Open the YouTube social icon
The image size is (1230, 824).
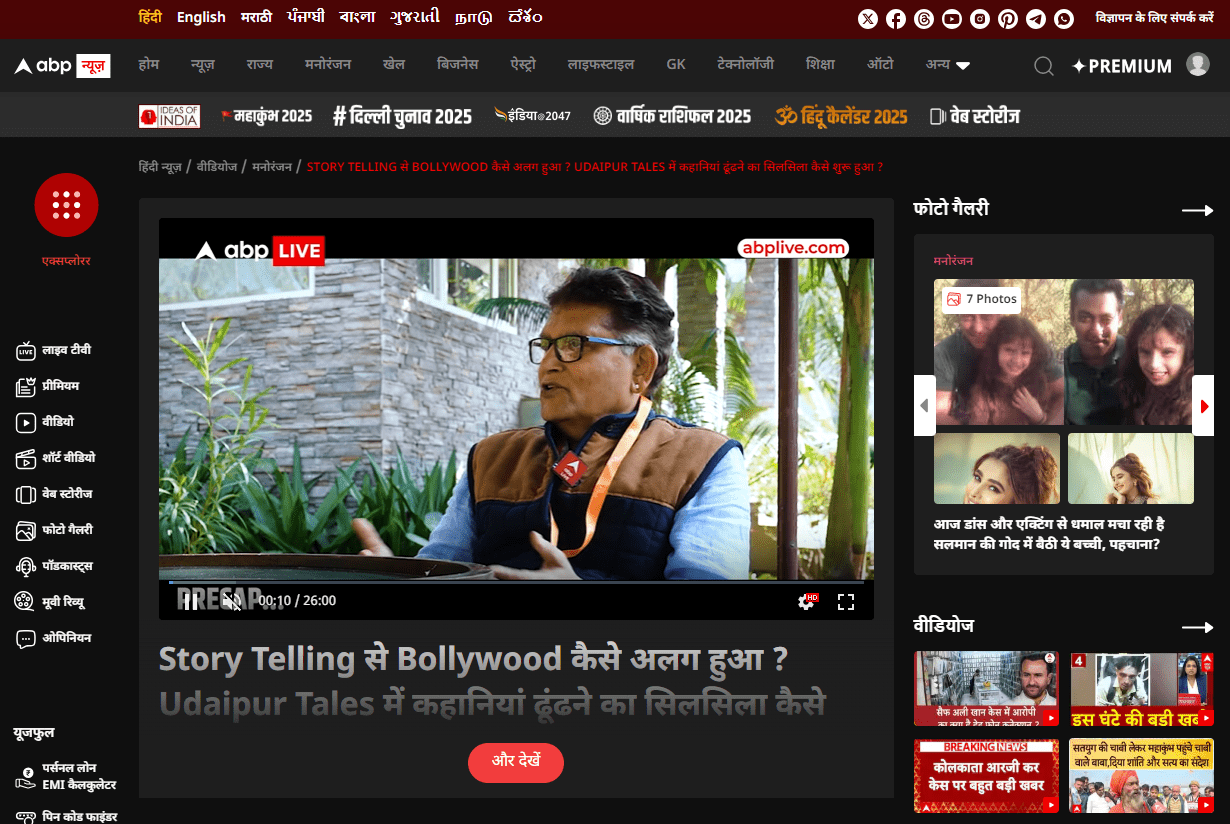pos(952,19)
